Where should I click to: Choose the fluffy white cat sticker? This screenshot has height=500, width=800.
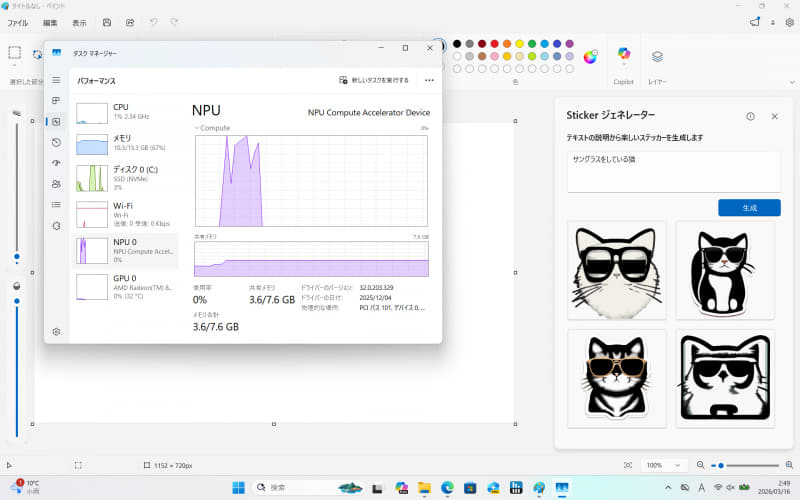(616, 270)
